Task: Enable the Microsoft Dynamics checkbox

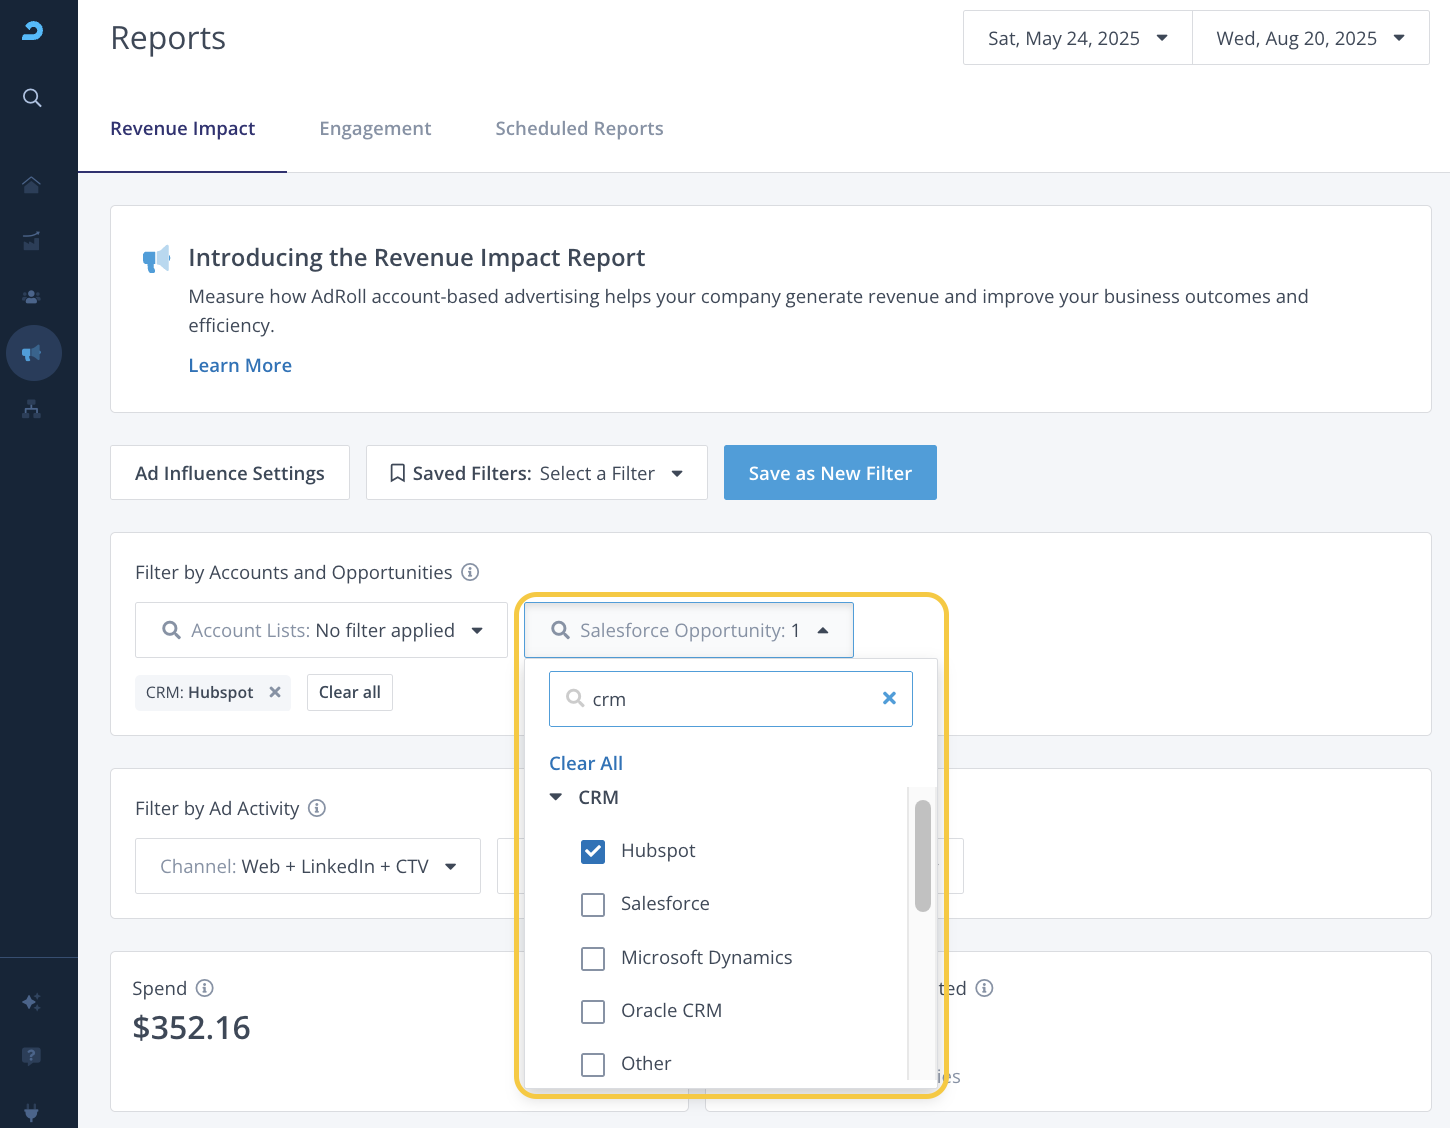Action: [593, 958]
